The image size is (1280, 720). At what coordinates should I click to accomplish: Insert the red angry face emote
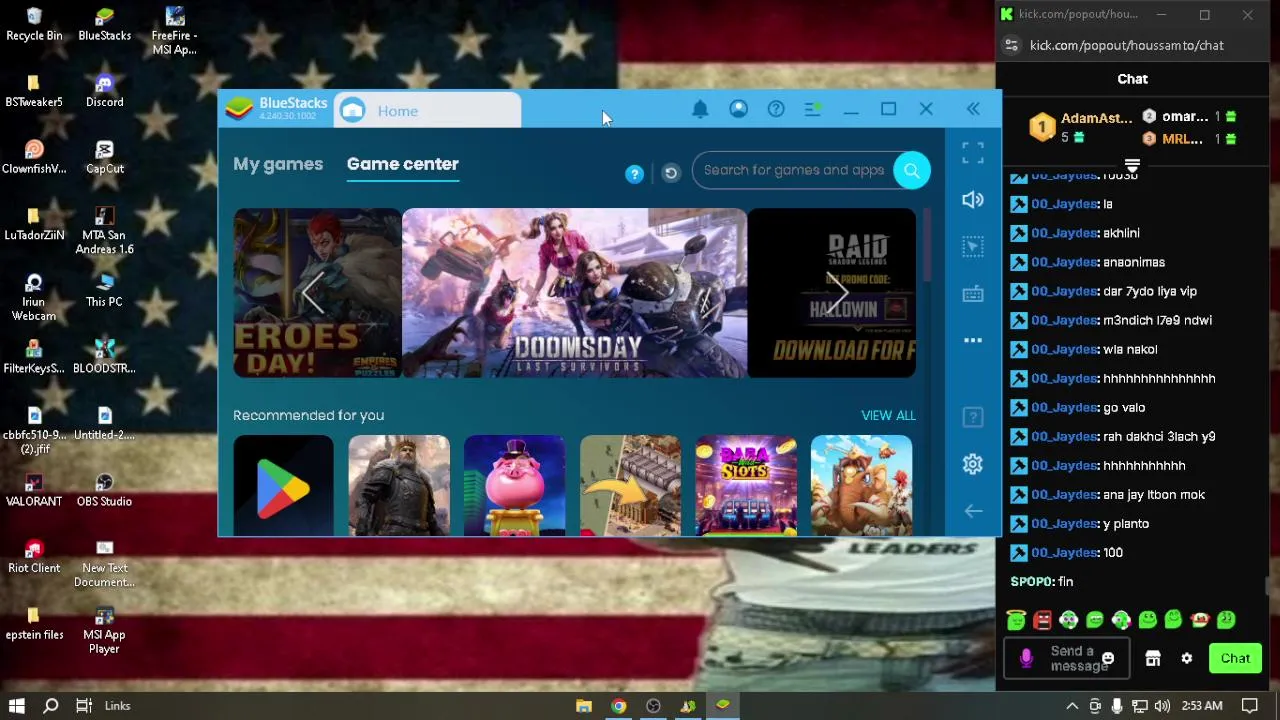[1042, 621]
